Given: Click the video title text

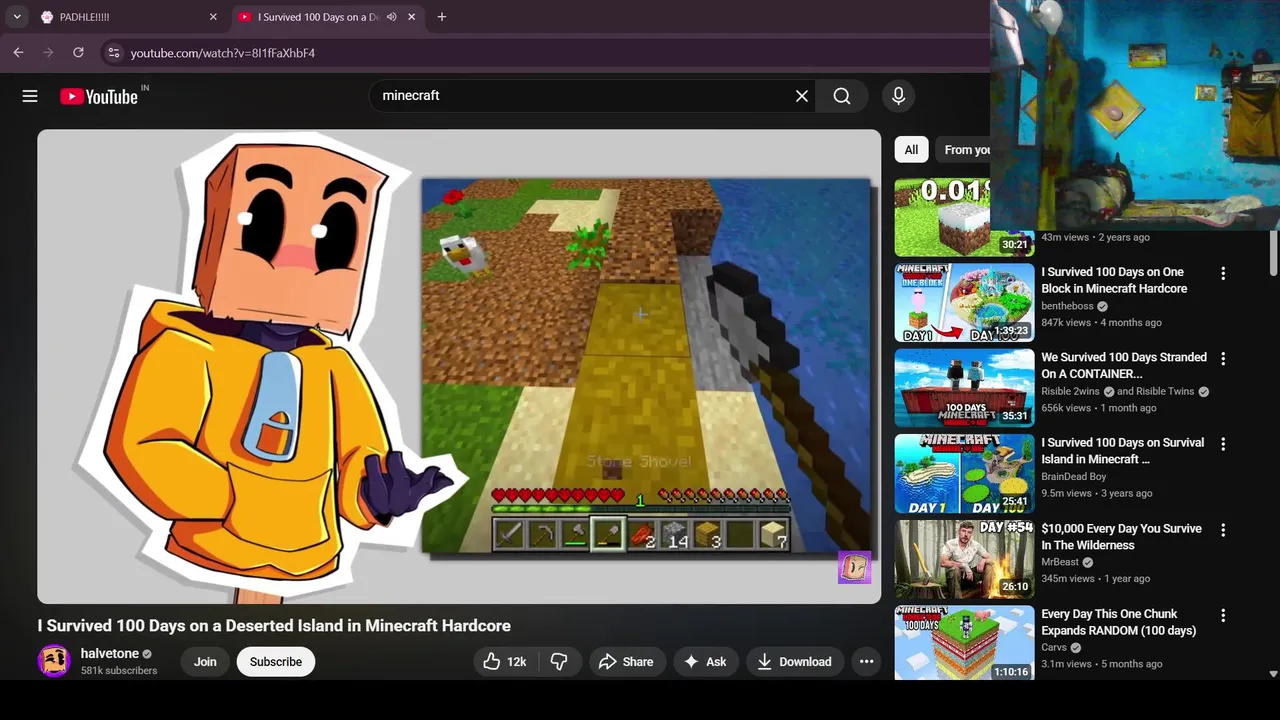Looking at the screenshot, I should click(274, 626).
